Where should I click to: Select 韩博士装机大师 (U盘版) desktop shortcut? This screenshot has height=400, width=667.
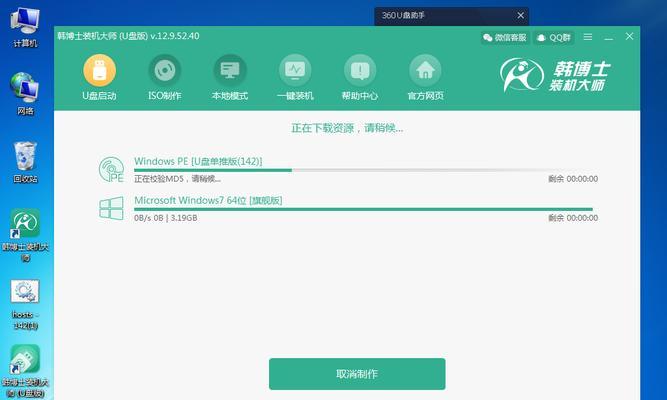tap(25, 371)
